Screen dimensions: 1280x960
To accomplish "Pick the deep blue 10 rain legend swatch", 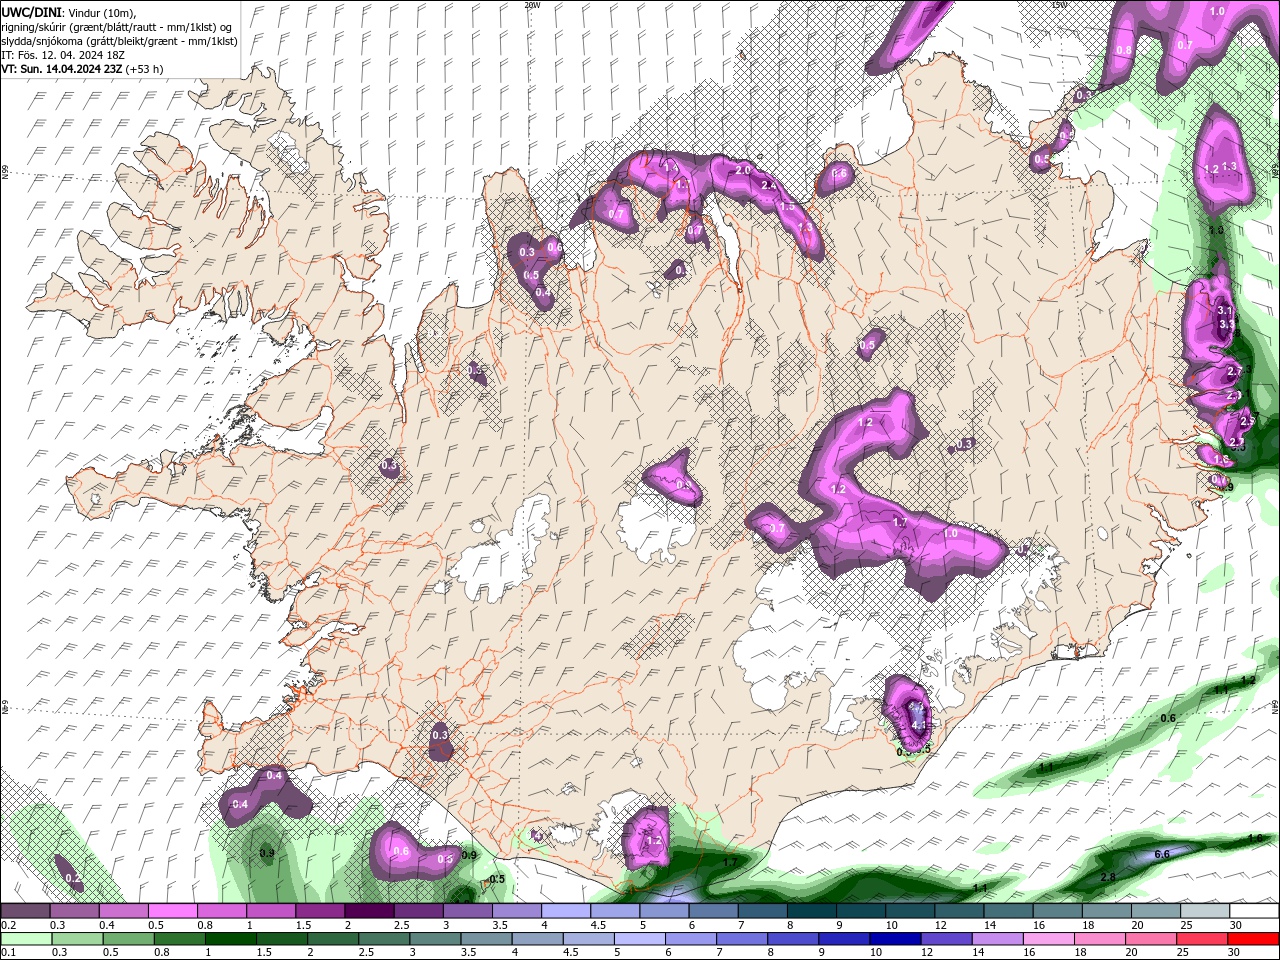I will point(895,939).
